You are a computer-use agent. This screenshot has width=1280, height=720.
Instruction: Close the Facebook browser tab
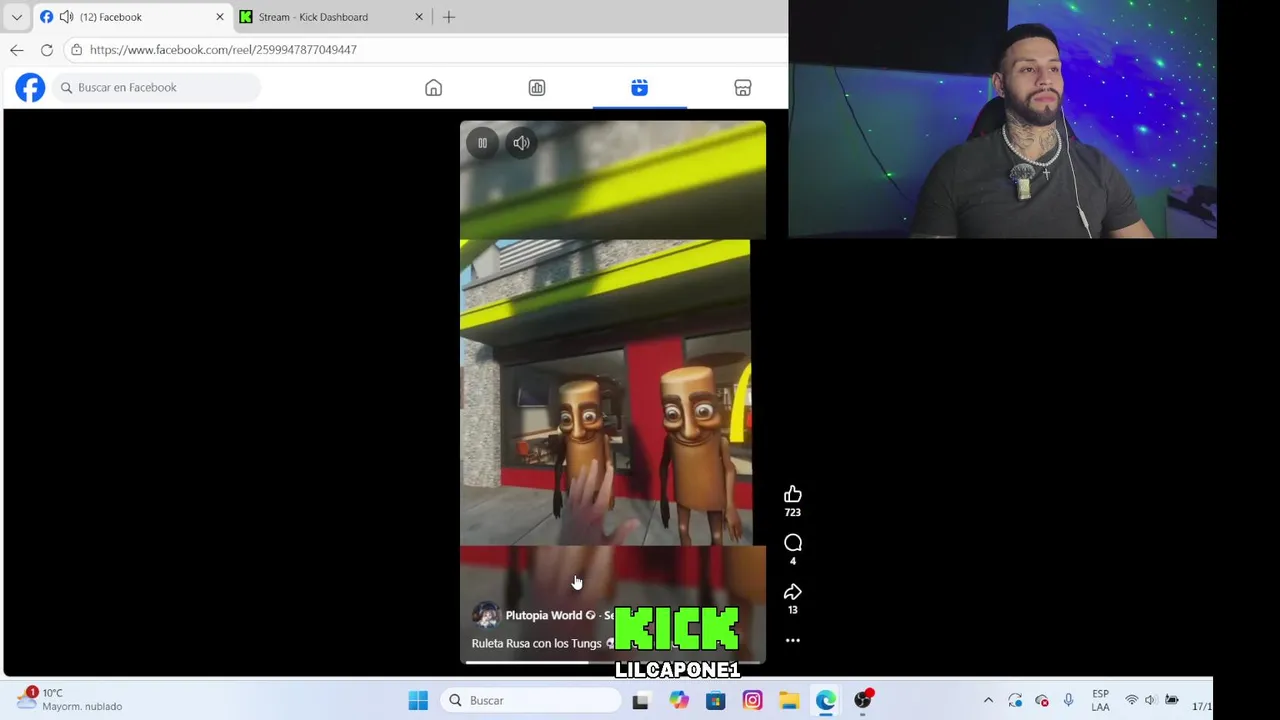click(x=220, y=17)
